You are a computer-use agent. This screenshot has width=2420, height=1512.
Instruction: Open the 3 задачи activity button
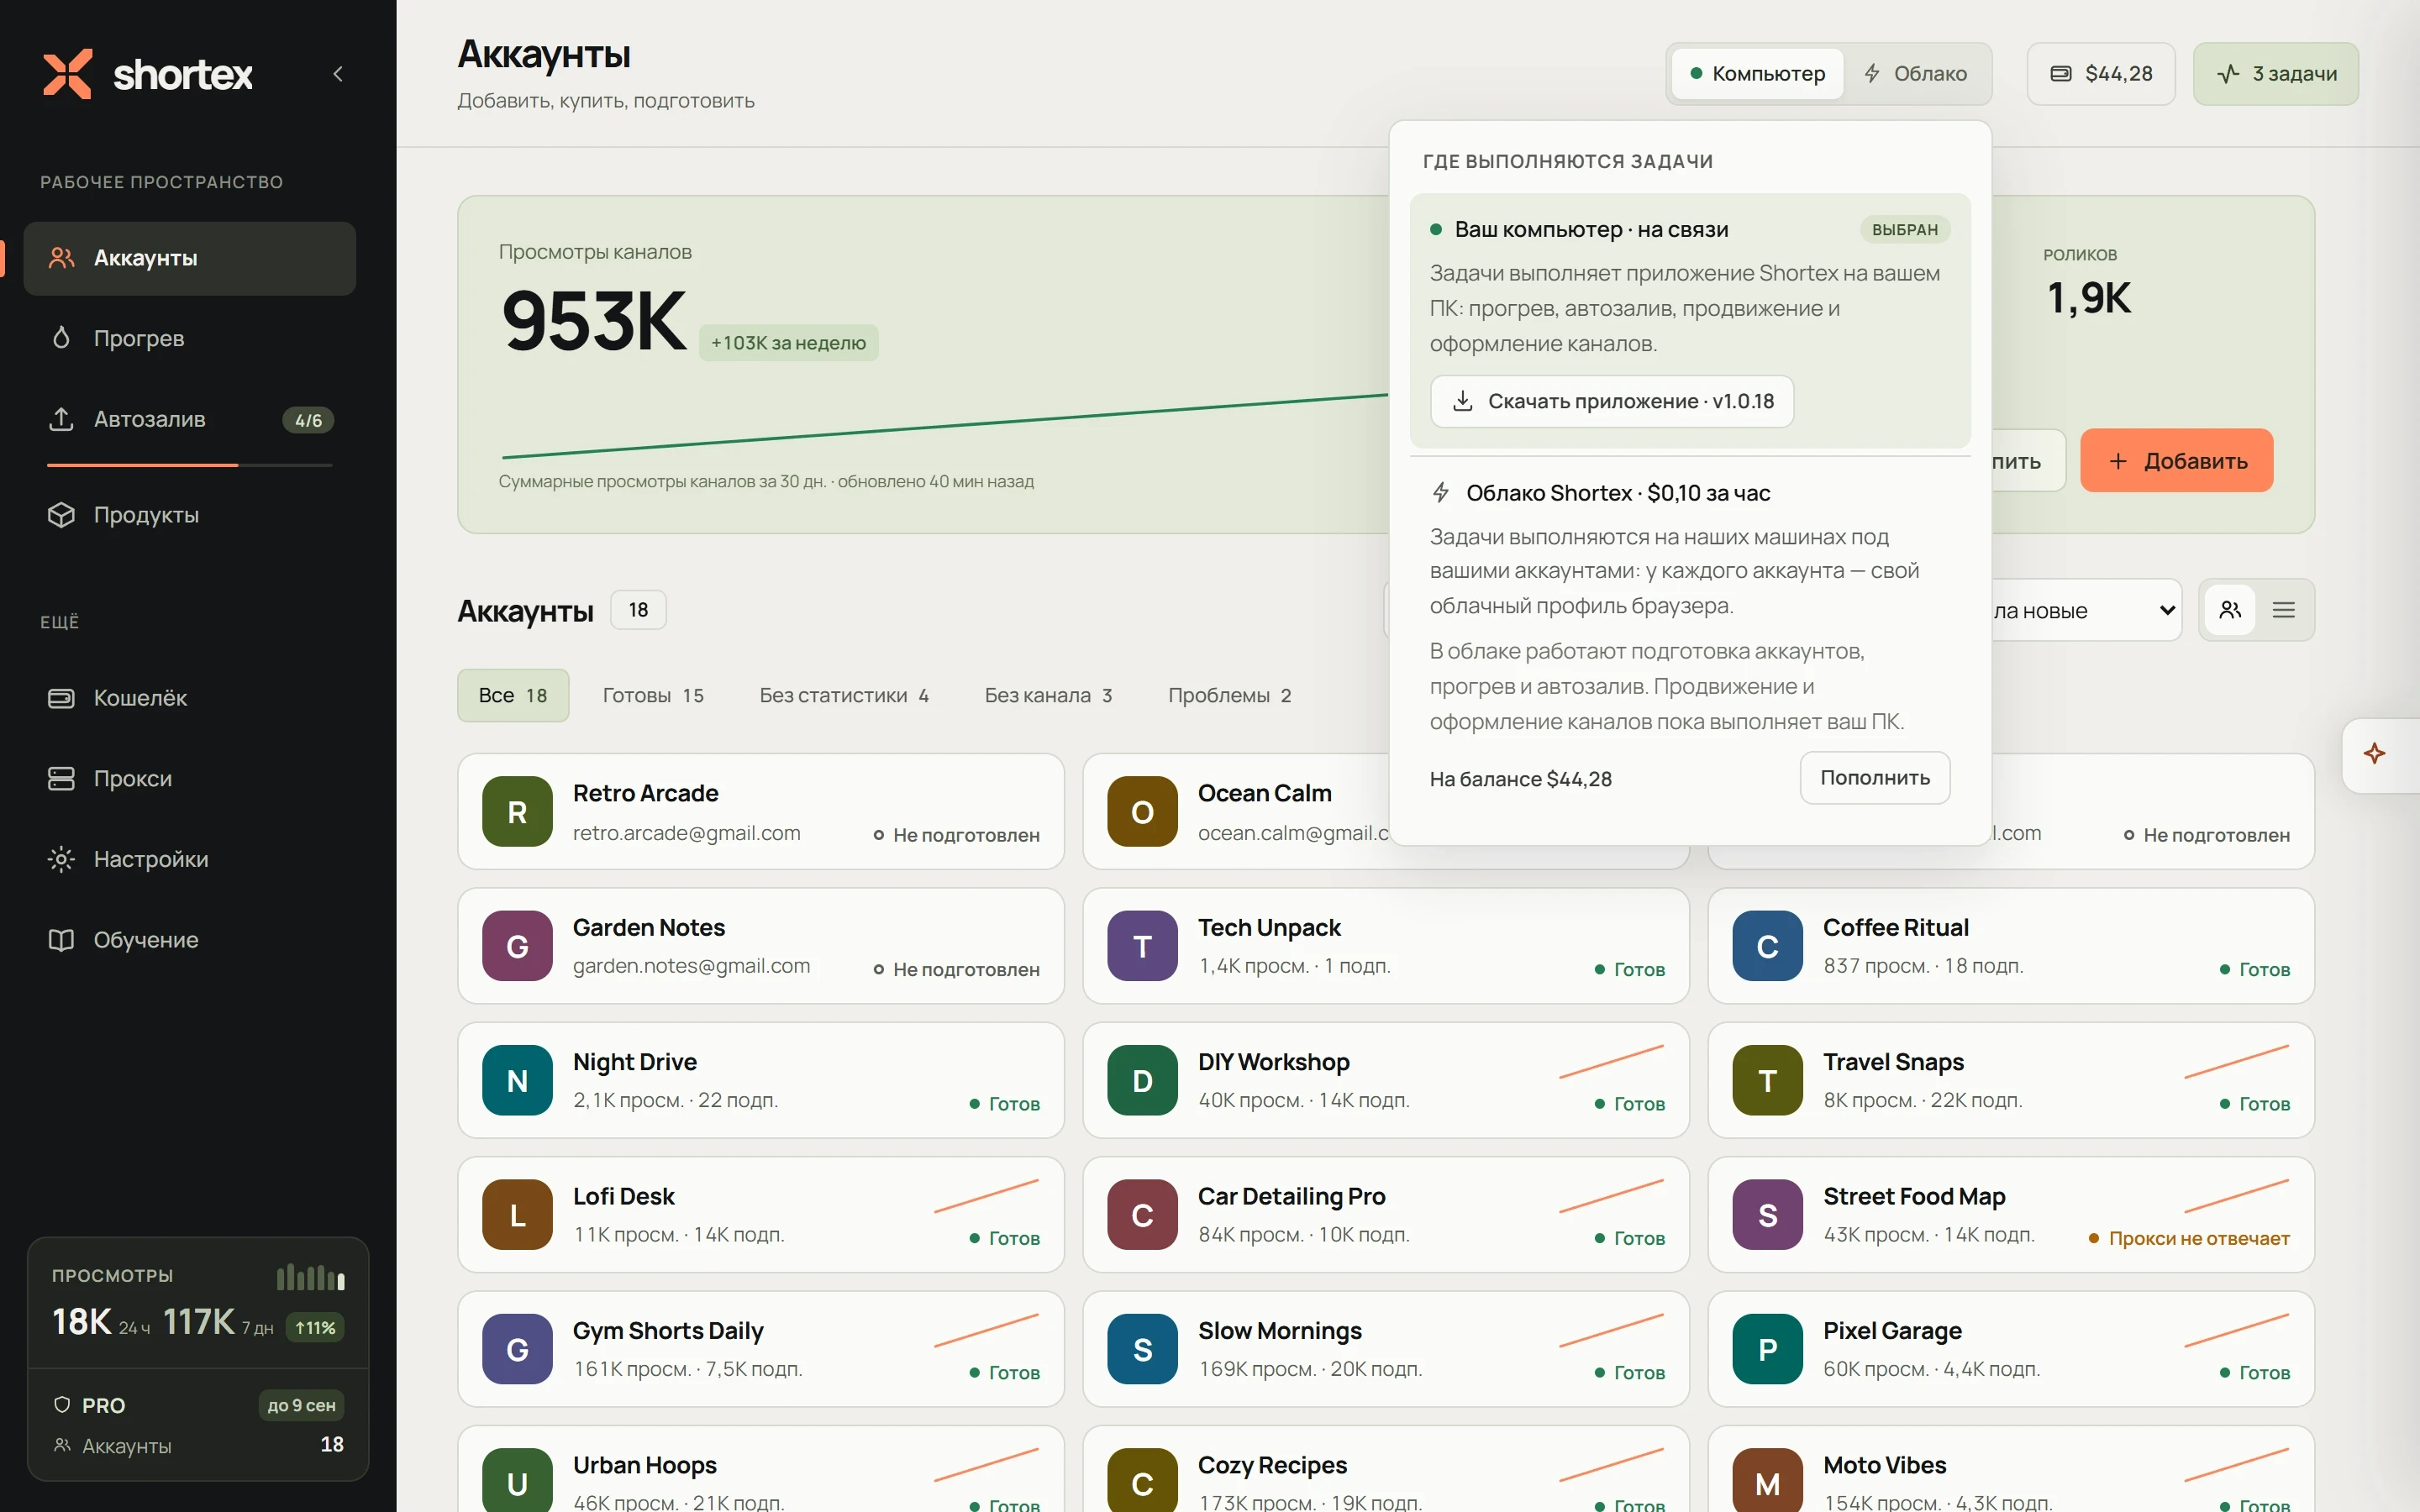point(2276,74)
